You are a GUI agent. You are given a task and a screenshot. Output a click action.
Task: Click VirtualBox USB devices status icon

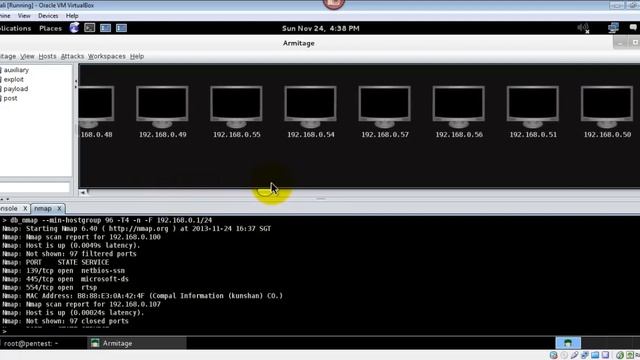pyautogui.click(x=574, y=355)
